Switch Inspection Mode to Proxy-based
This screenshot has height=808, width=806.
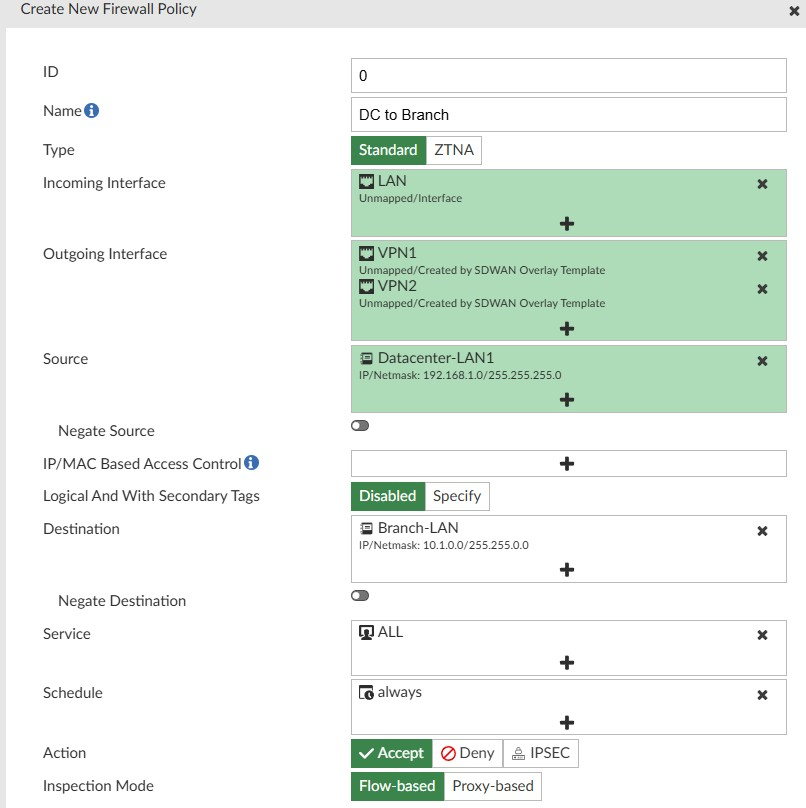click(492, 786)
